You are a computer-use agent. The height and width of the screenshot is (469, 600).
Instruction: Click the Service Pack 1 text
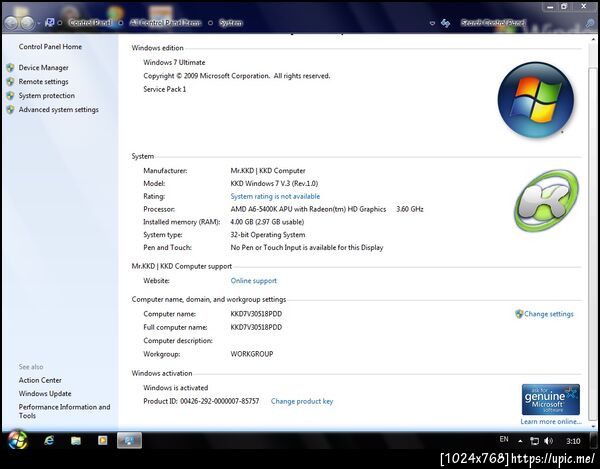click(165, 89)
